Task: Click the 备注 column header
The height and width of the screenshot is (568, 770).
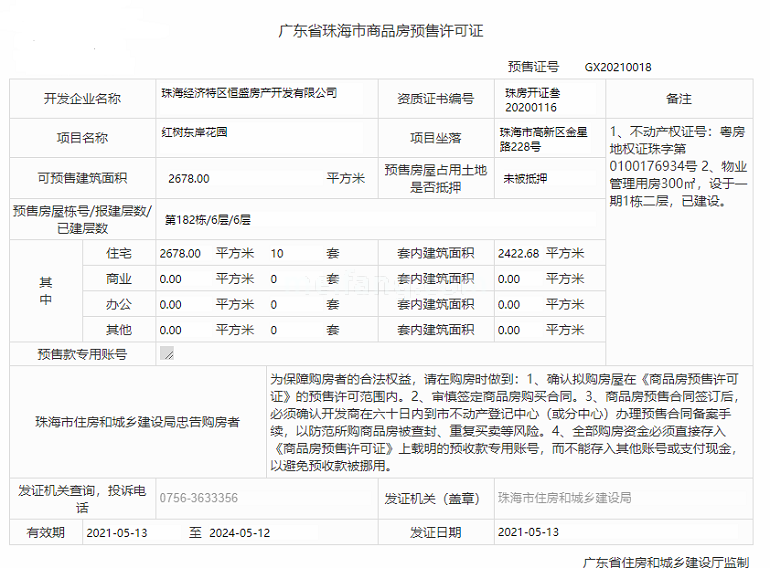Action: point(679,99)
